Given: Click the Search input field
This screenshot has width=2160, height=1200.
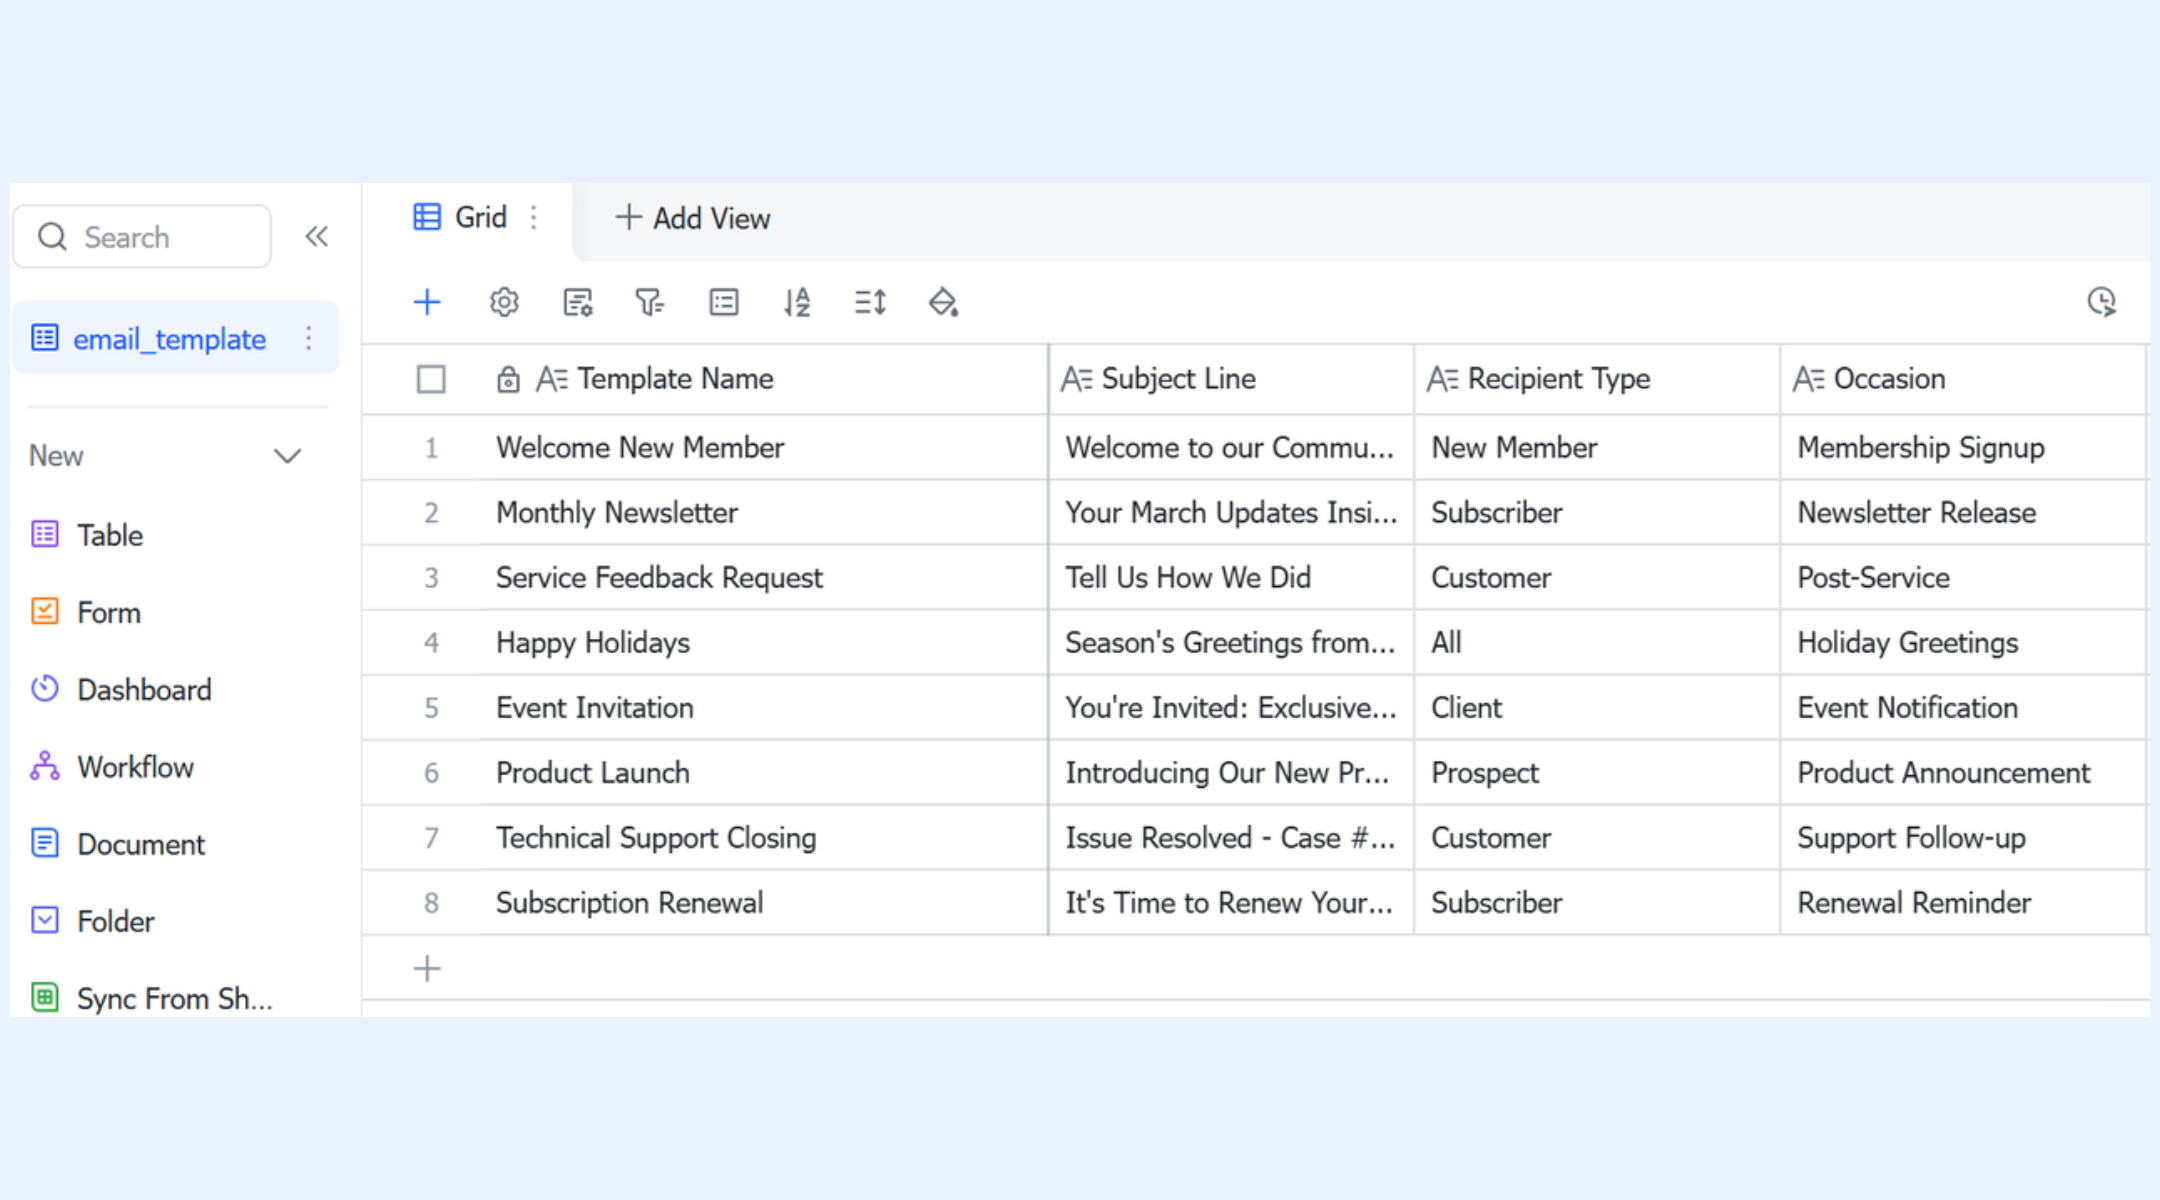Looking at the screenshot, I should 143,237.
